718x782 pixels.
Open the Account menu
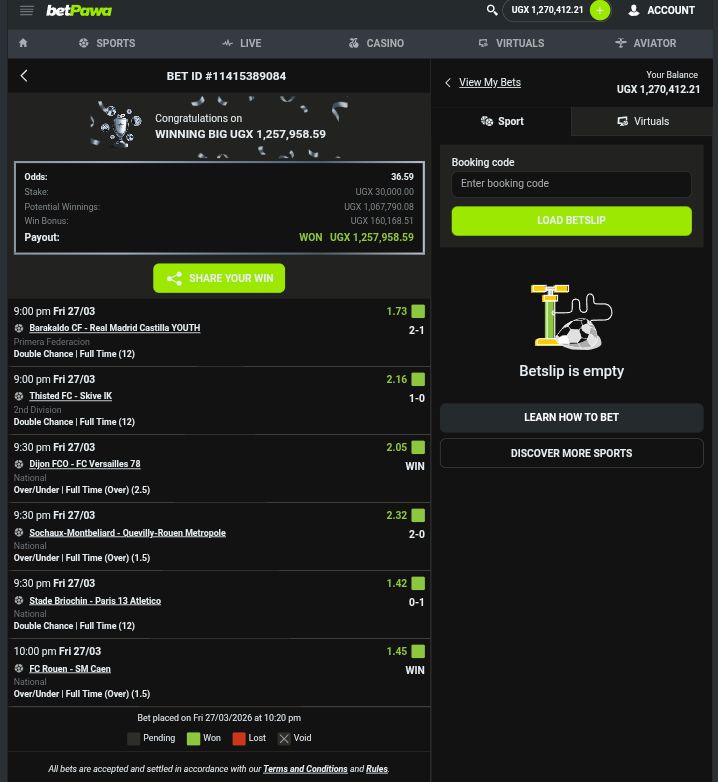click(662, 10)
